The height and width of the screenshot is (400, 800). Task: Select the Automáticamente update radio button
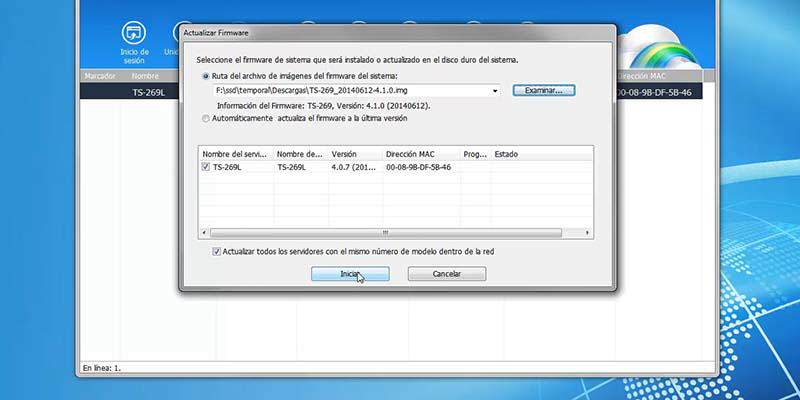[206, 118]
